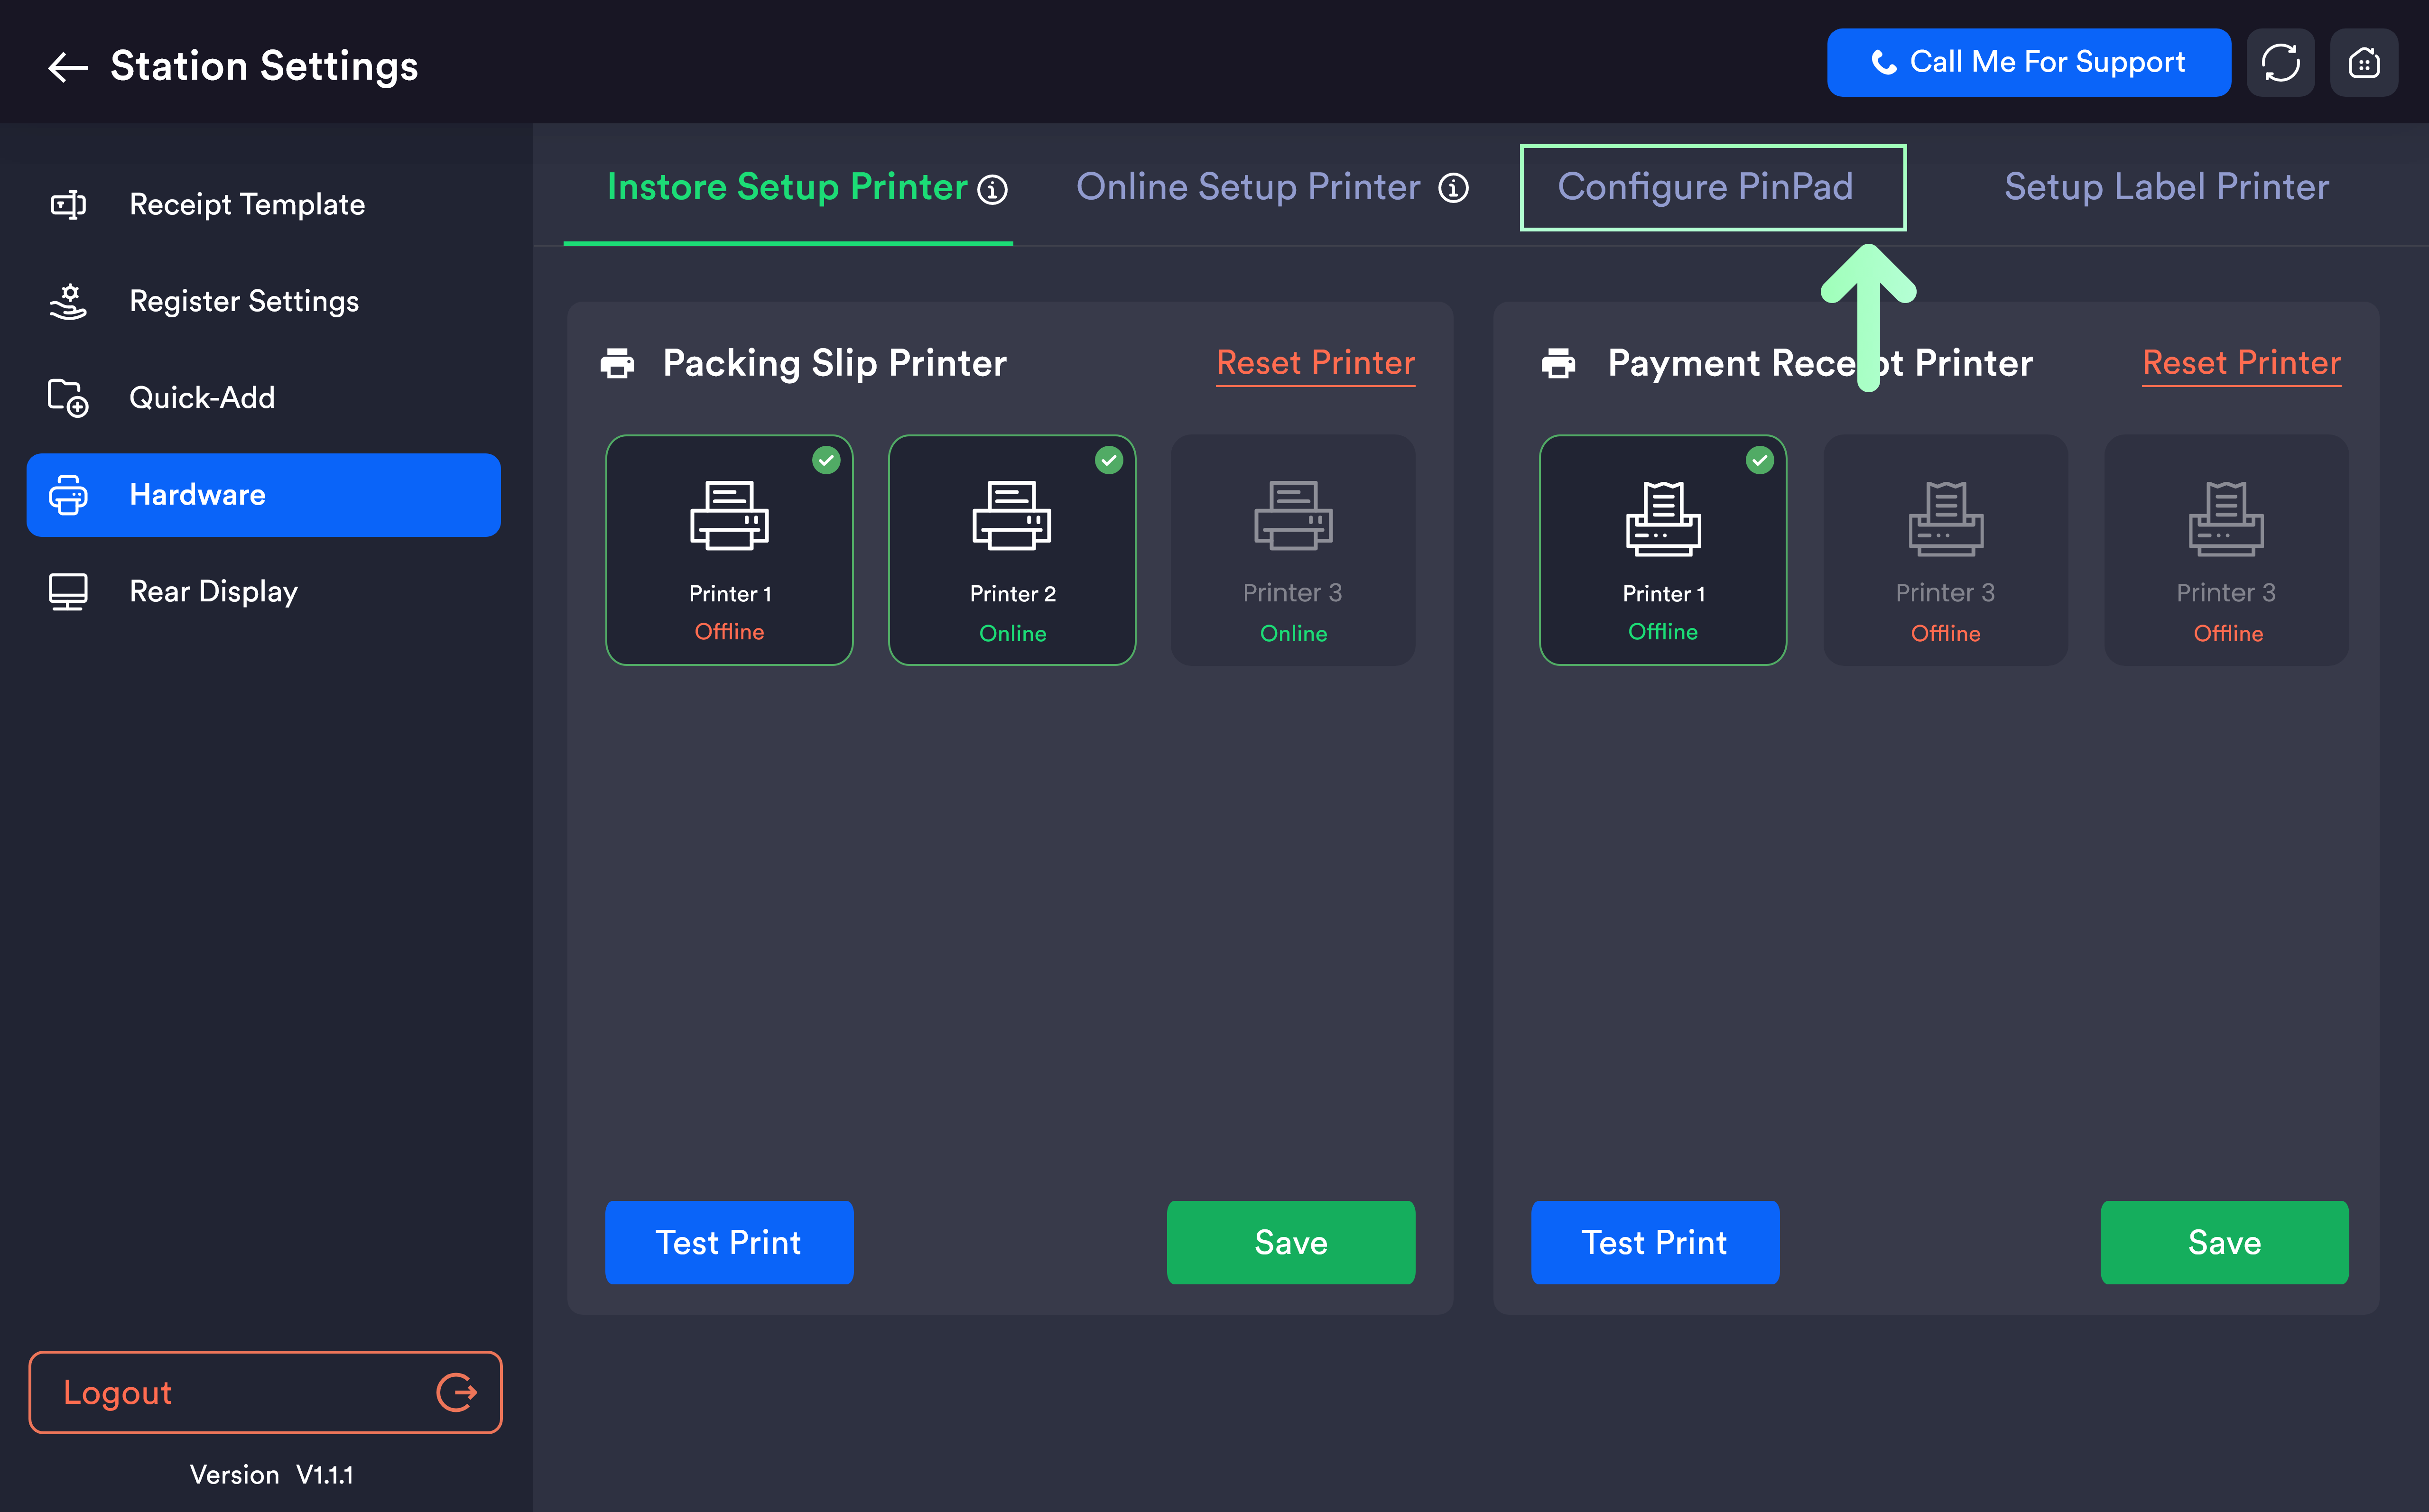Image resolution: width=2429 pixels, height=1512 pixels.
Task: Click the home icon in top right
Action: 2363,63
